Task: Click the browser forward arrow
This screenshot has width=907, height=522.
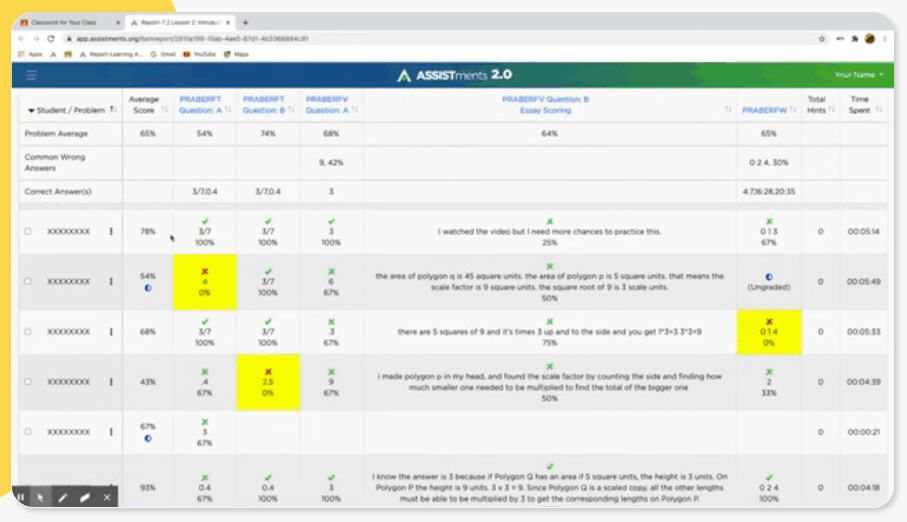Action: click(36, 39)
